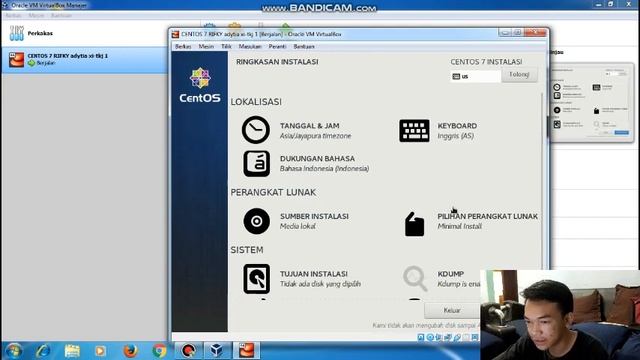Click optical disk indicator in VM status bar
The image size is (640, 360).
[x=430, y=337]
